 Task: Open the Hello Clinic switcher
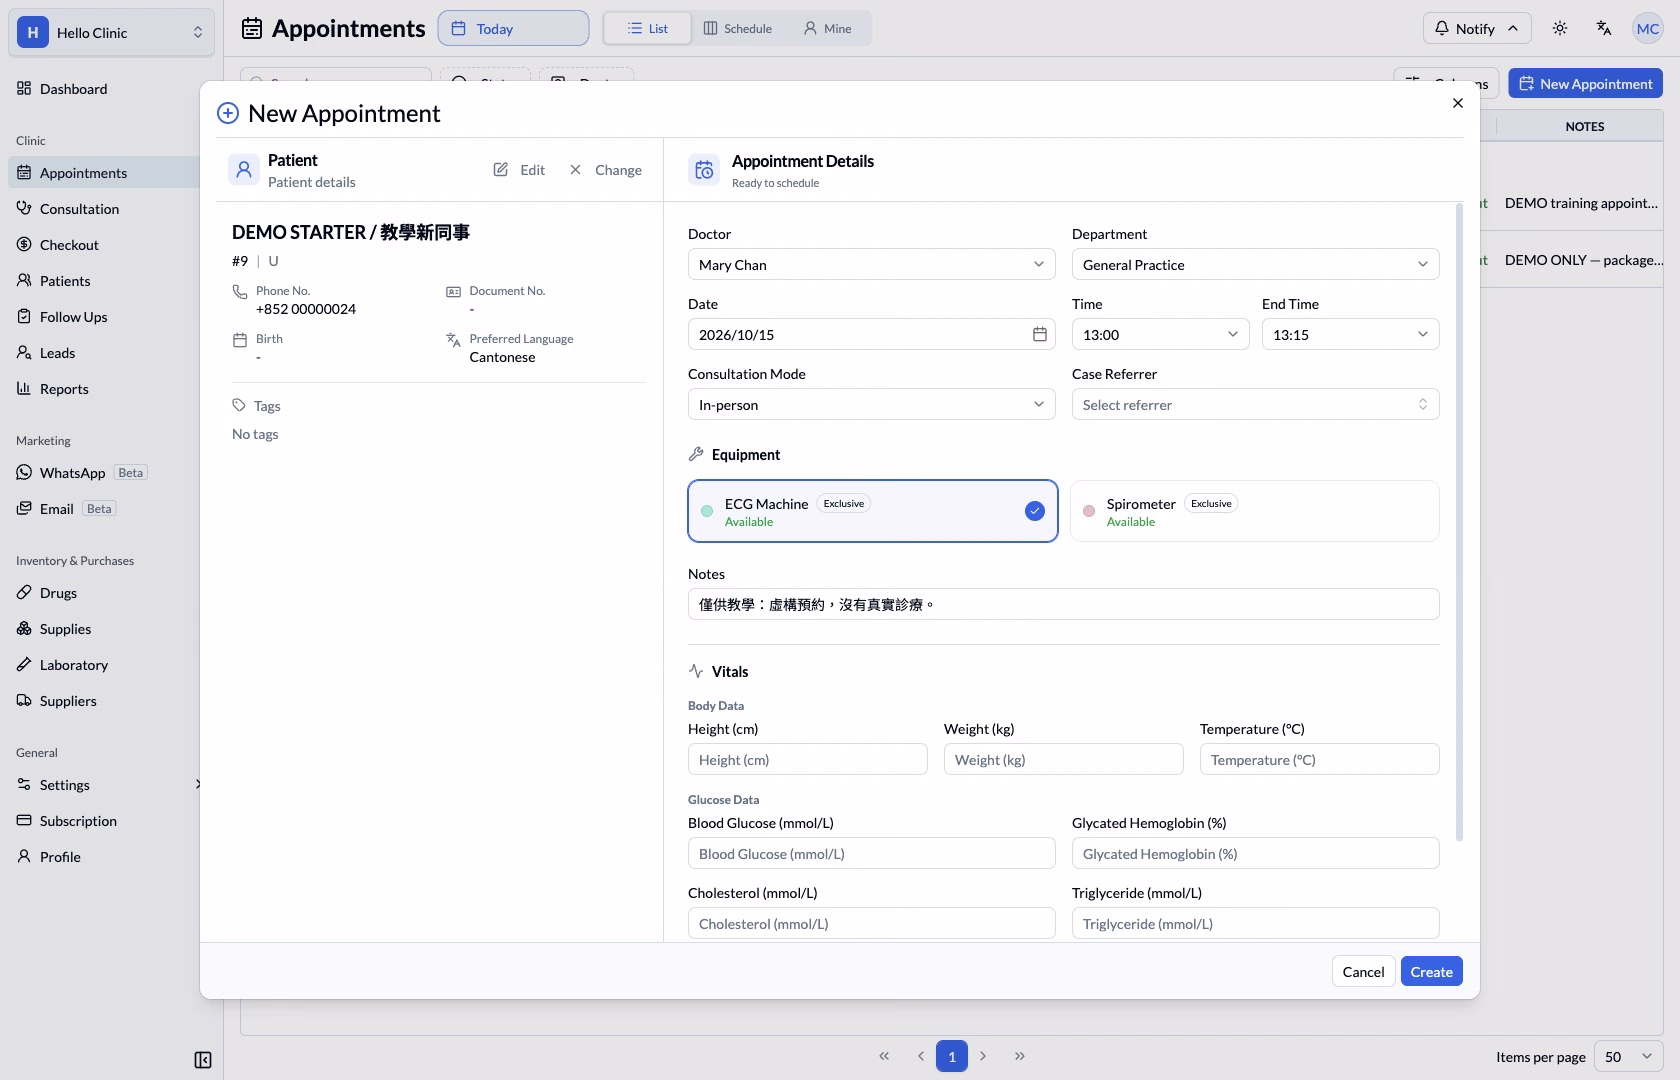pos(111,32)
